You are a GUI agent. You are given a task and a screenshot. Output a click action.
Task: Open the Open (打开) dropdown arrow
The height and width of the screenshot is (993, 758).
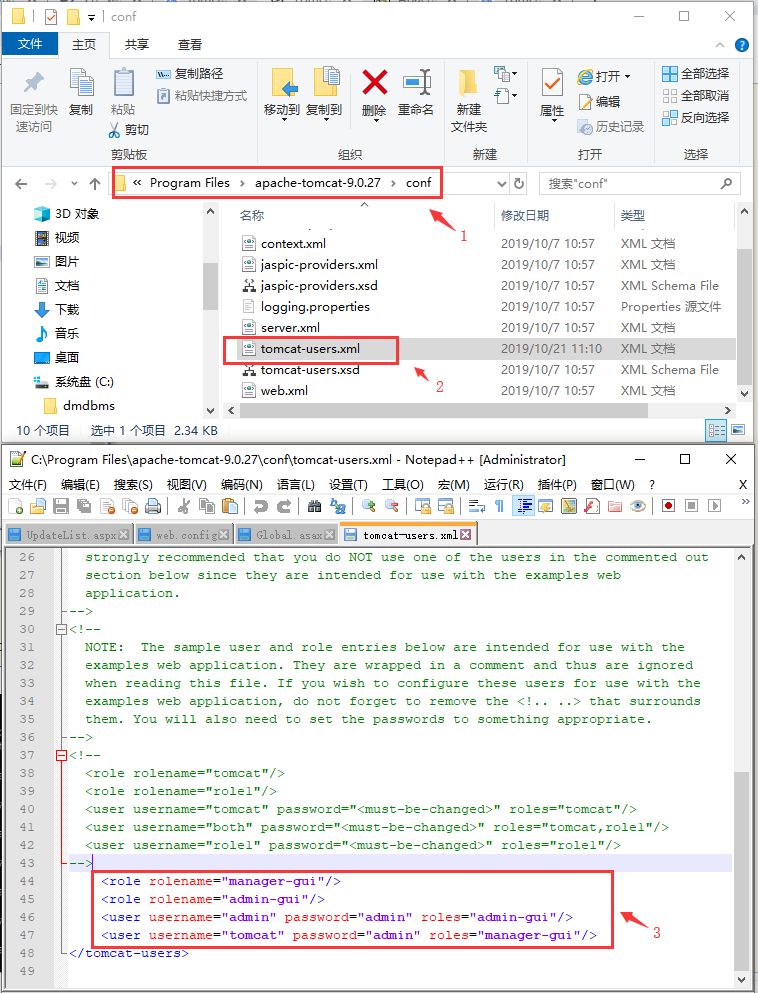click(628, 77)
